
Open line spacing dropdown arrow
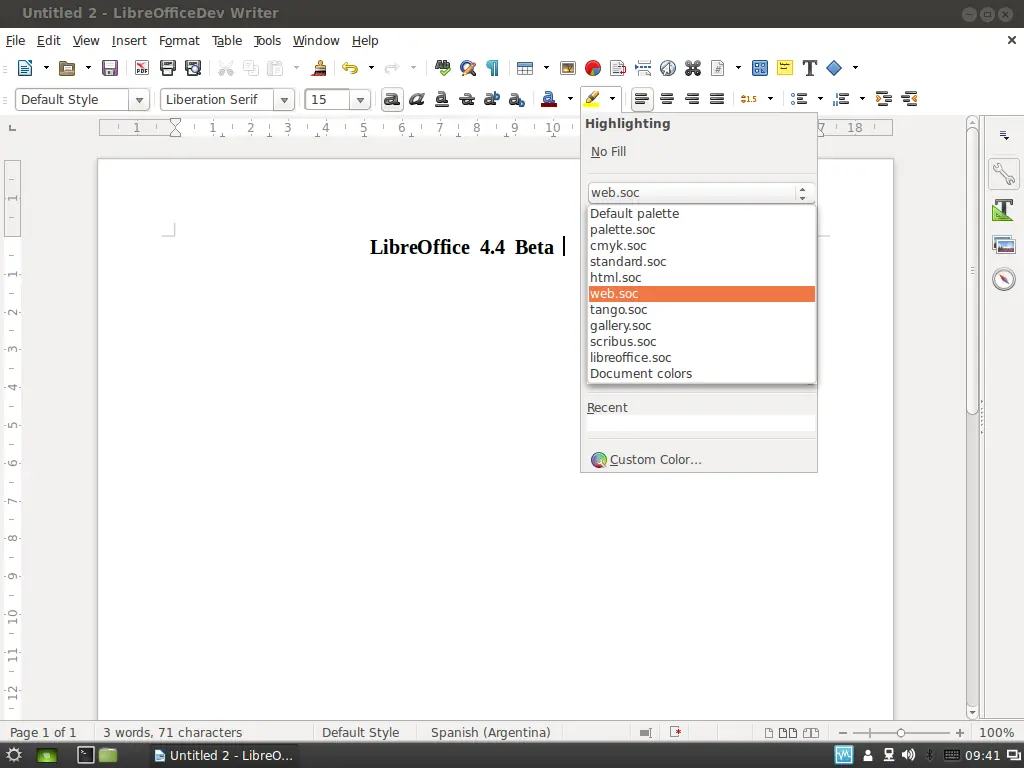771,99
